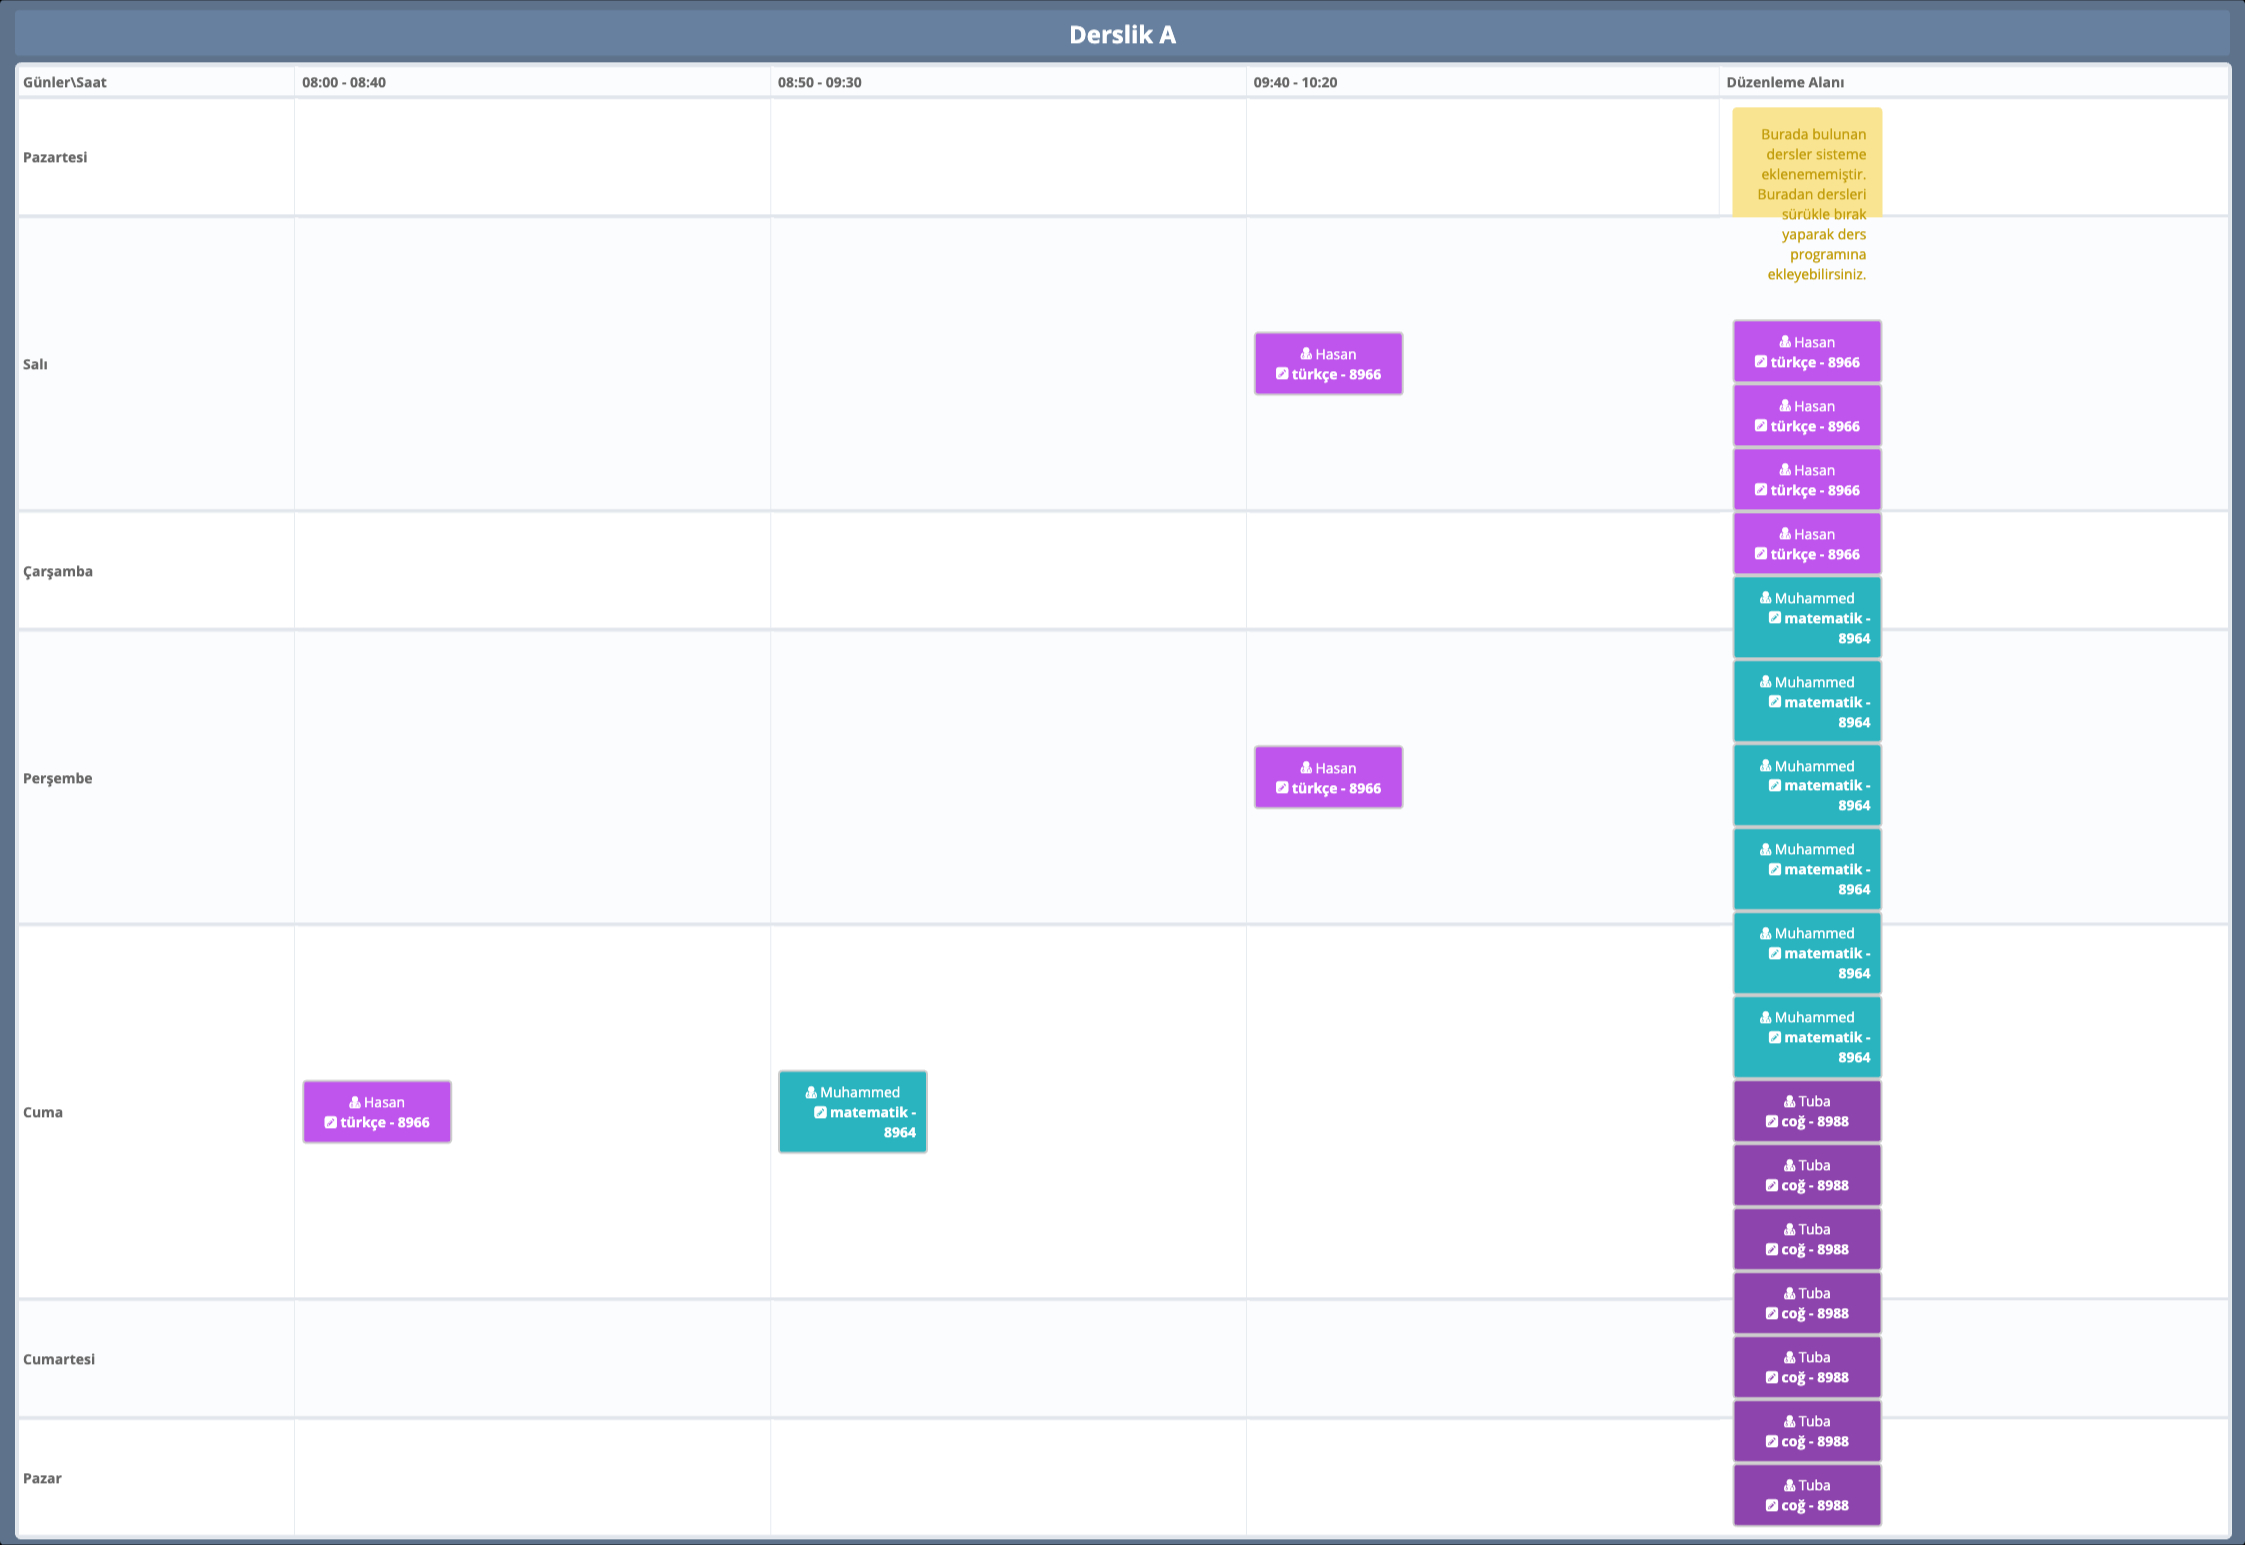Click person icon on Perşembe Hasan card
Viewport: 2245px width, 1545px height.
1306,768
